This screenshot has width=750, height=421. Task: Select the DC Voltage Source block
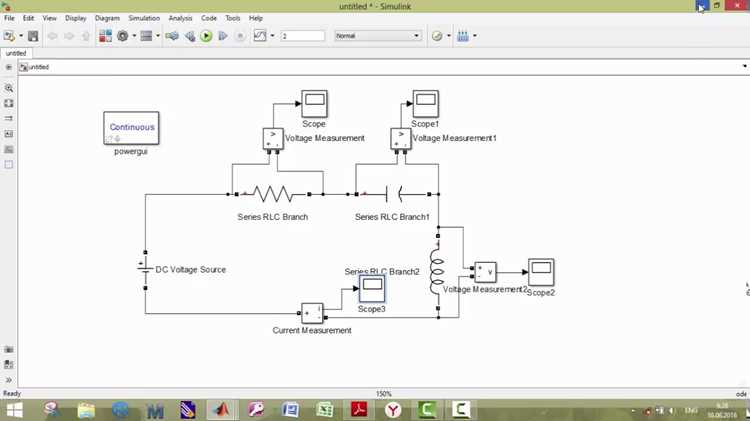coord(145,270)
